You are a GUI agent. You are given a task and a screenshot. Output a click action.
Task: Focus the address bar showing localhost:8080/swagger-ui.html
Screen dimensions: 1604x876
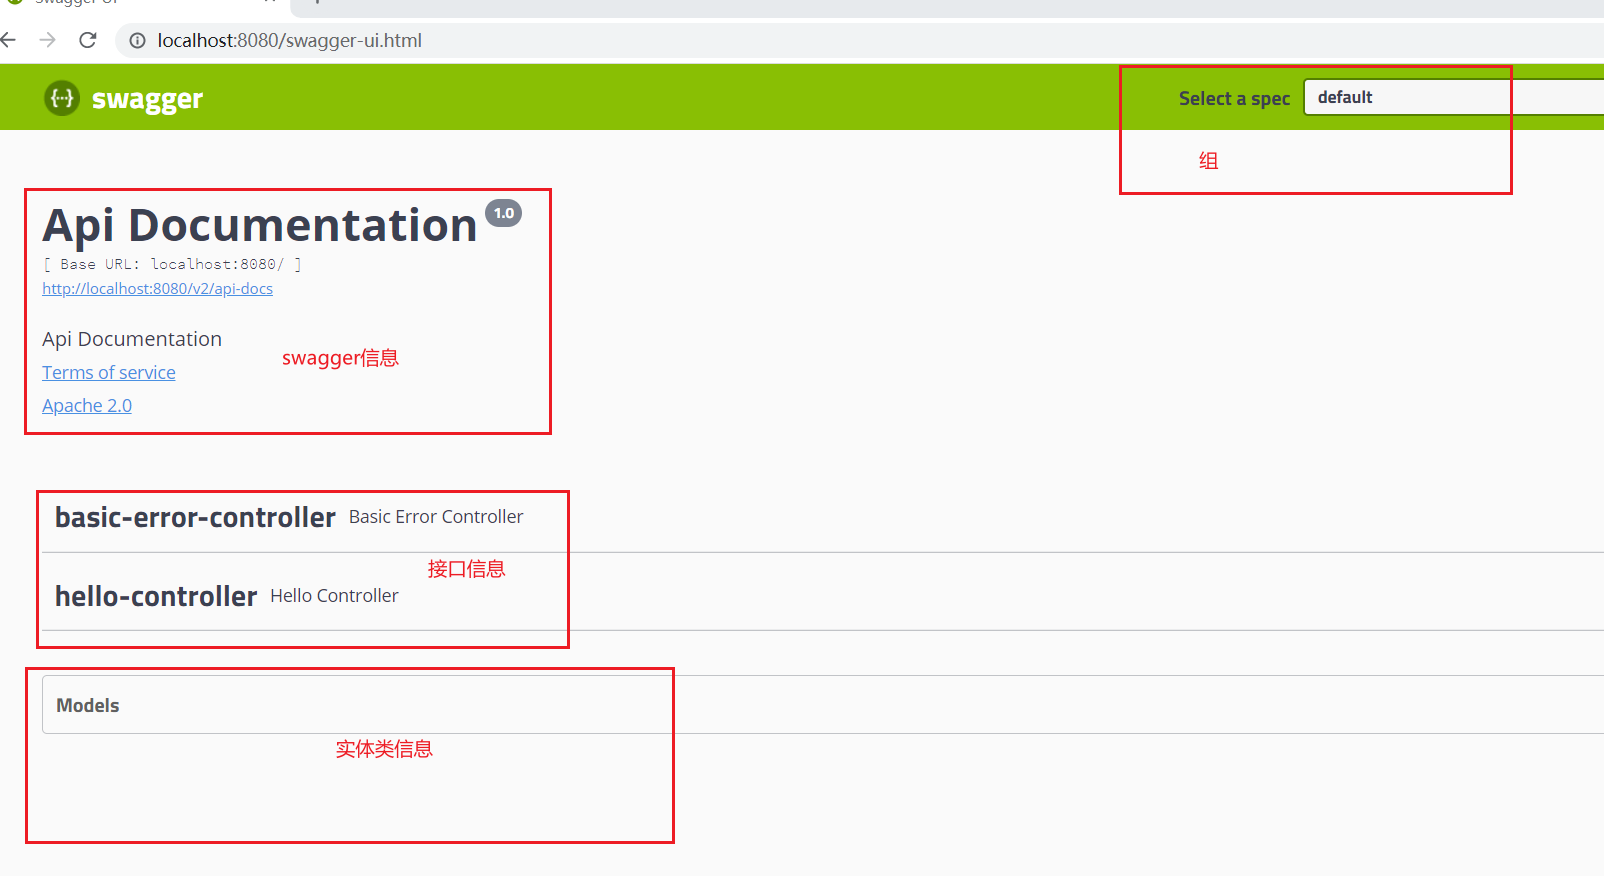point(860,41)
